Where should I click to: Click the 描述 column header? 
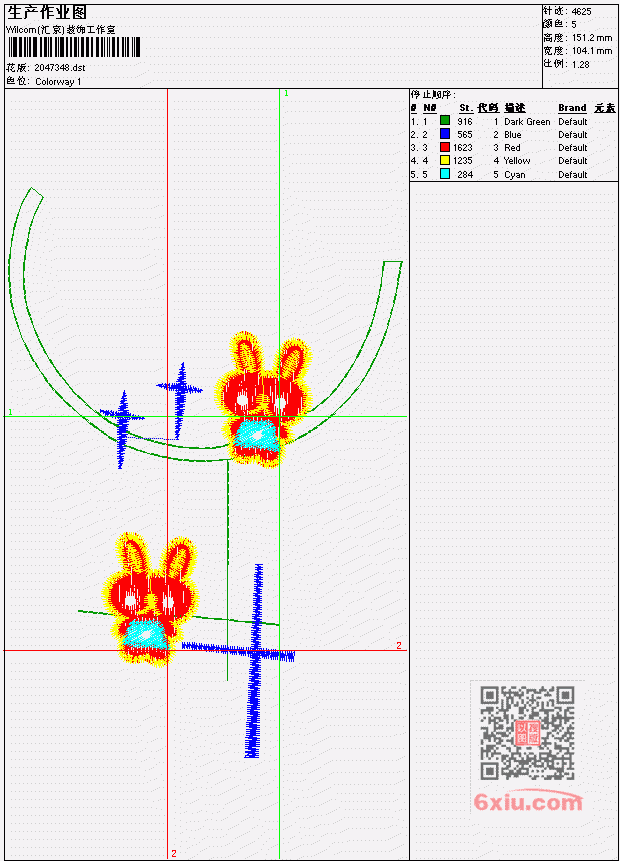pyautogui.click(x=515, y=108)
